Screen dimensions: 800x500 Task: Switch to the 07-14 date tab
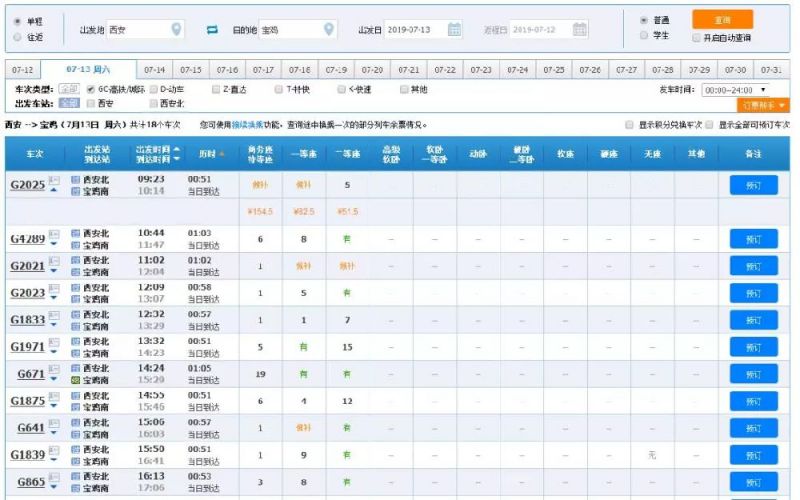pos(155,70)
